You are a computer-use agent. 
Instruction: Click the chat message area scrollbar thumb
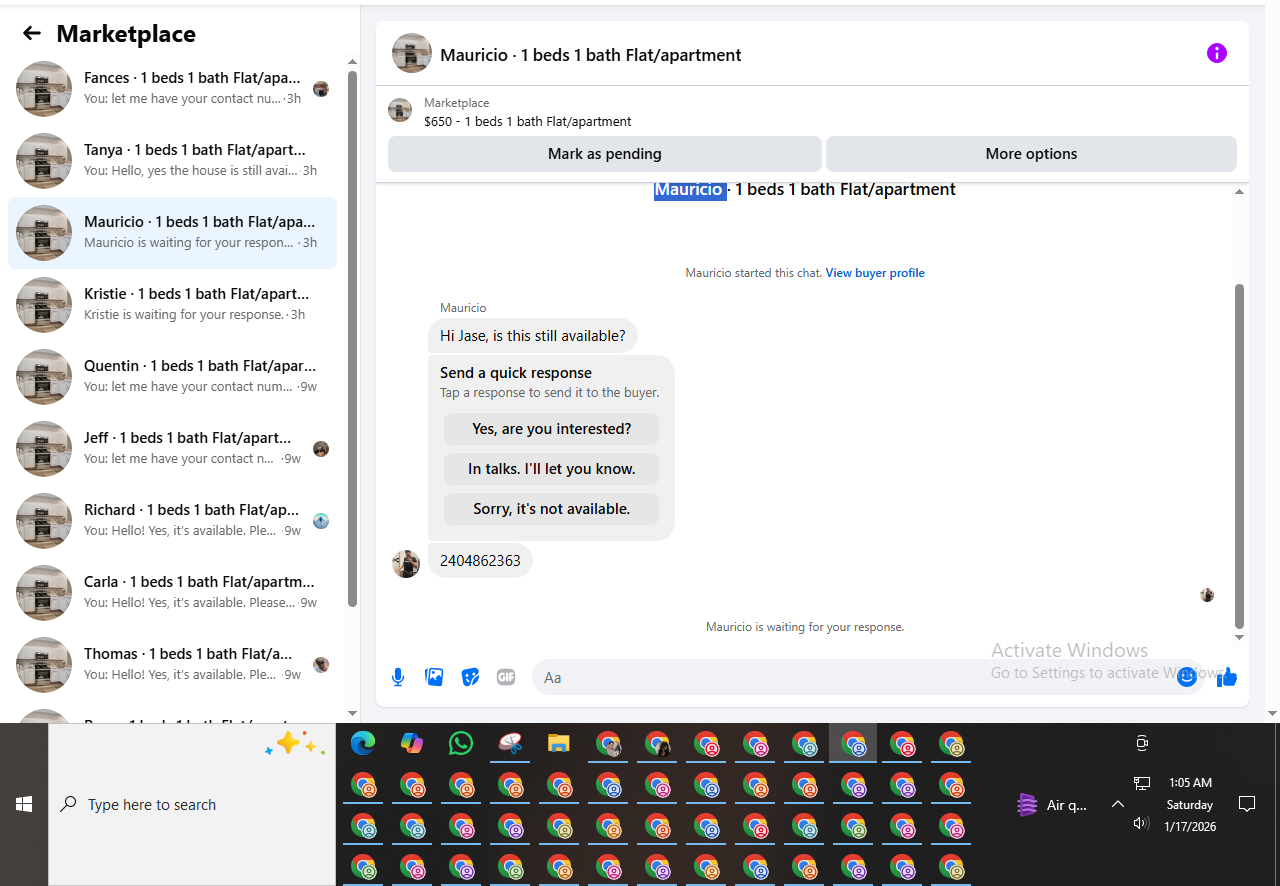pos(1240,455)
